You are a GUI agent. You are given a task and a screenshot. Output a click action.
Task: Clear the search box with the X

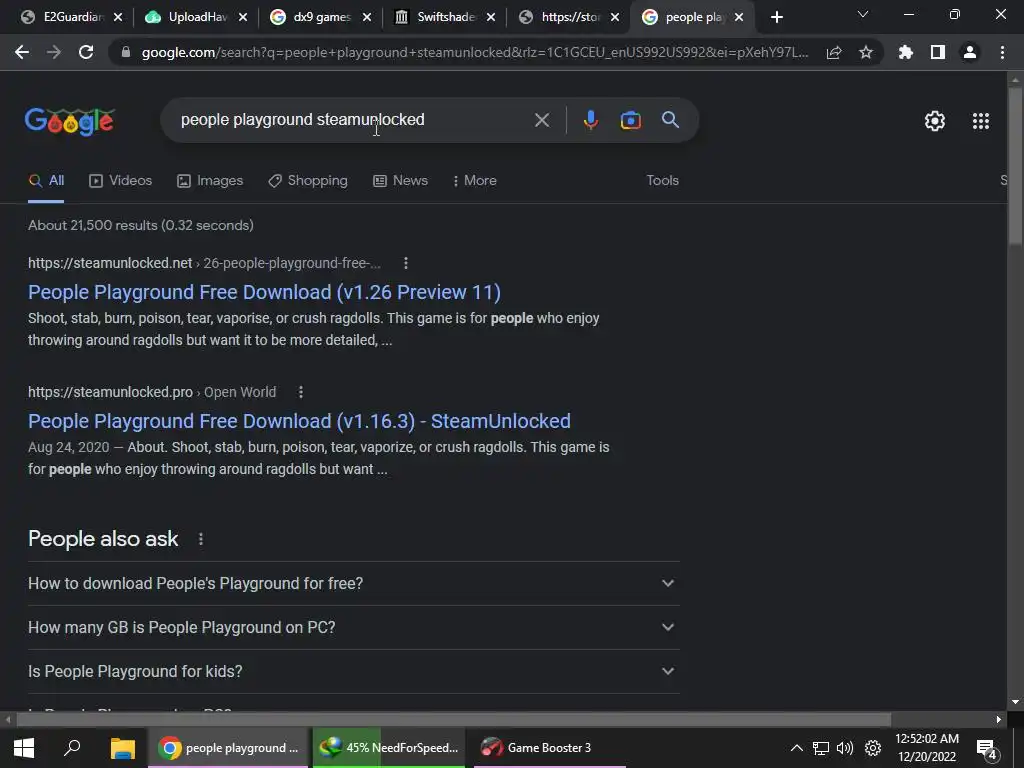(x=542, y=120)
